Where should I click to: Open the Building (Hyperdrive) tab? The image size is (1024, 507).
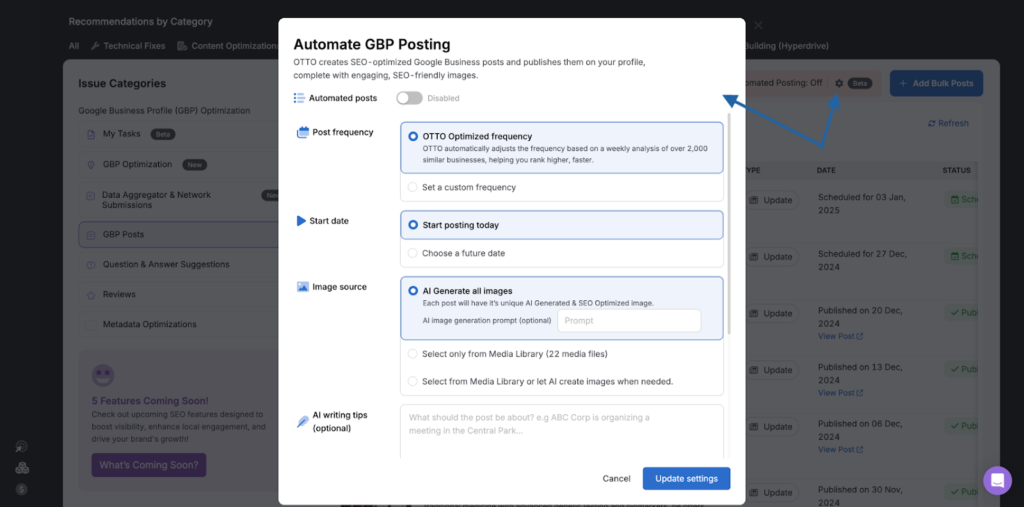(x=787, y=46)
